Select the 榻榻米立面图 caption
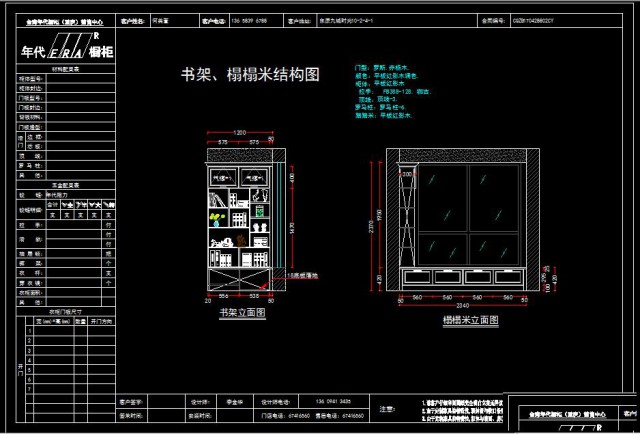640x434 pixels. pyautogui.click(x=471, y=320)
